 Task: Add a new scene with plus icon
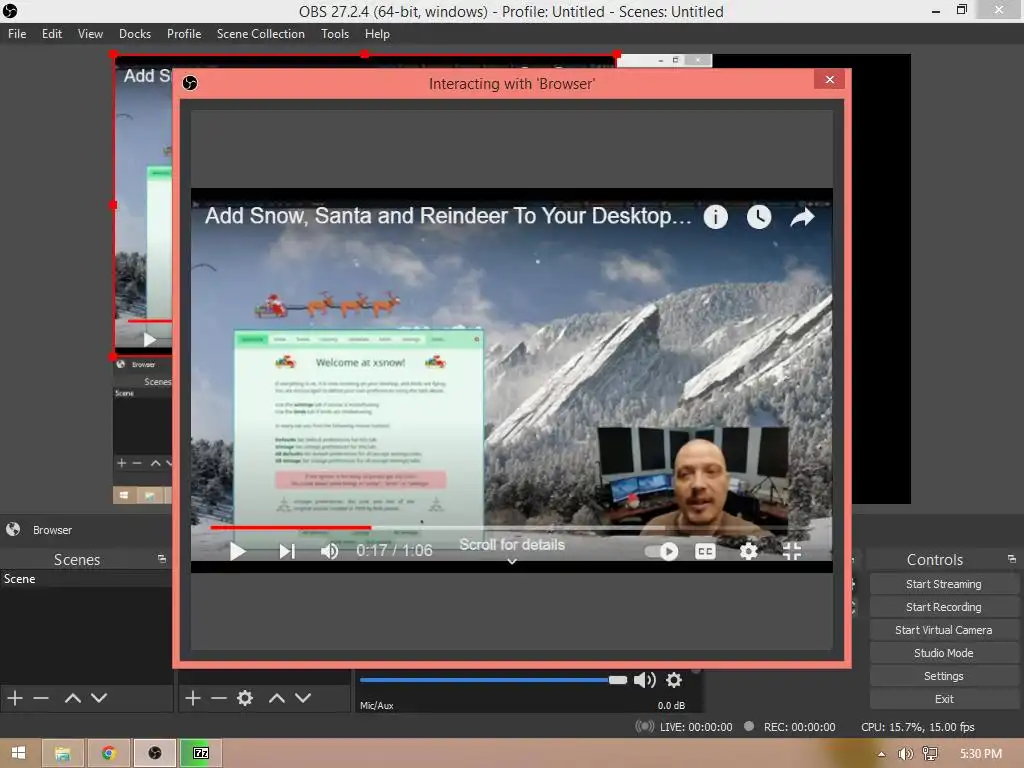[x=15, y=698]
